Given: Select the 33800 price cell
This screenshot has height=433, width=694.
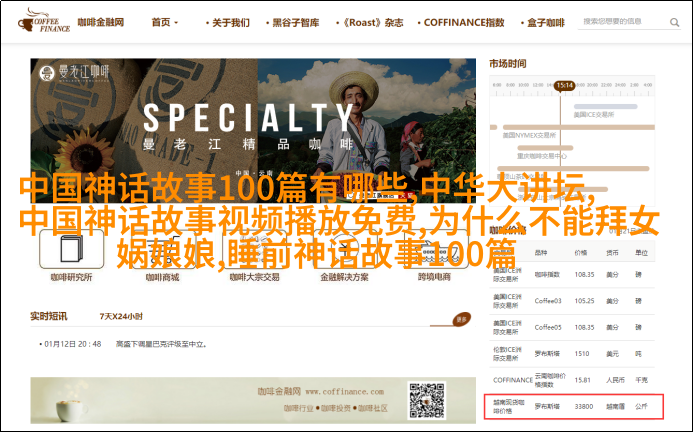Looking at the screenshot, I should pos(583,406).
